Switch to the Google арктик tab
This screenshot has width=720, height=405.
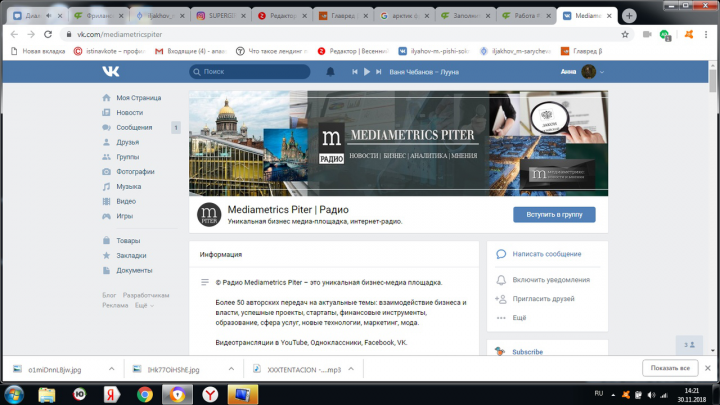pyautogui.click(x=404, y=16)
